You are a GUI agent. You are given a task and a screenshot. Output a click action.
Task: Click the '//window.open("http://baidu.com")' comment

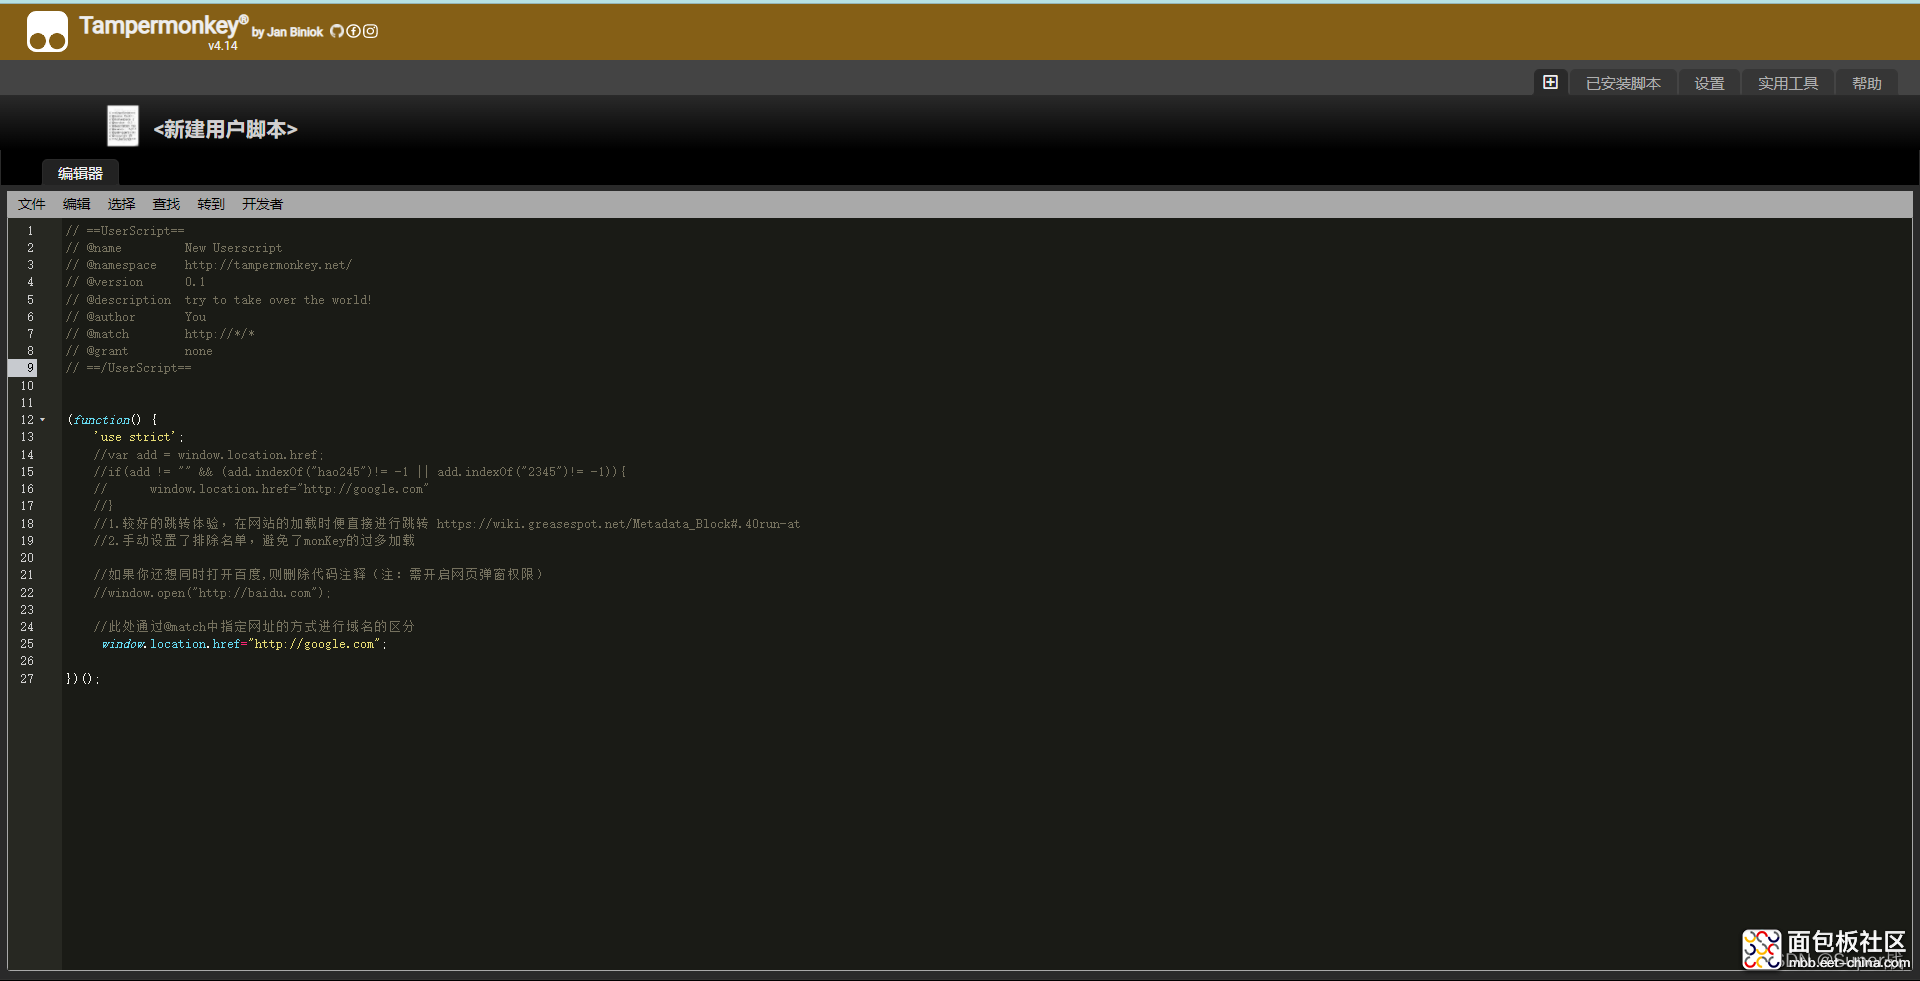point(212,593)
